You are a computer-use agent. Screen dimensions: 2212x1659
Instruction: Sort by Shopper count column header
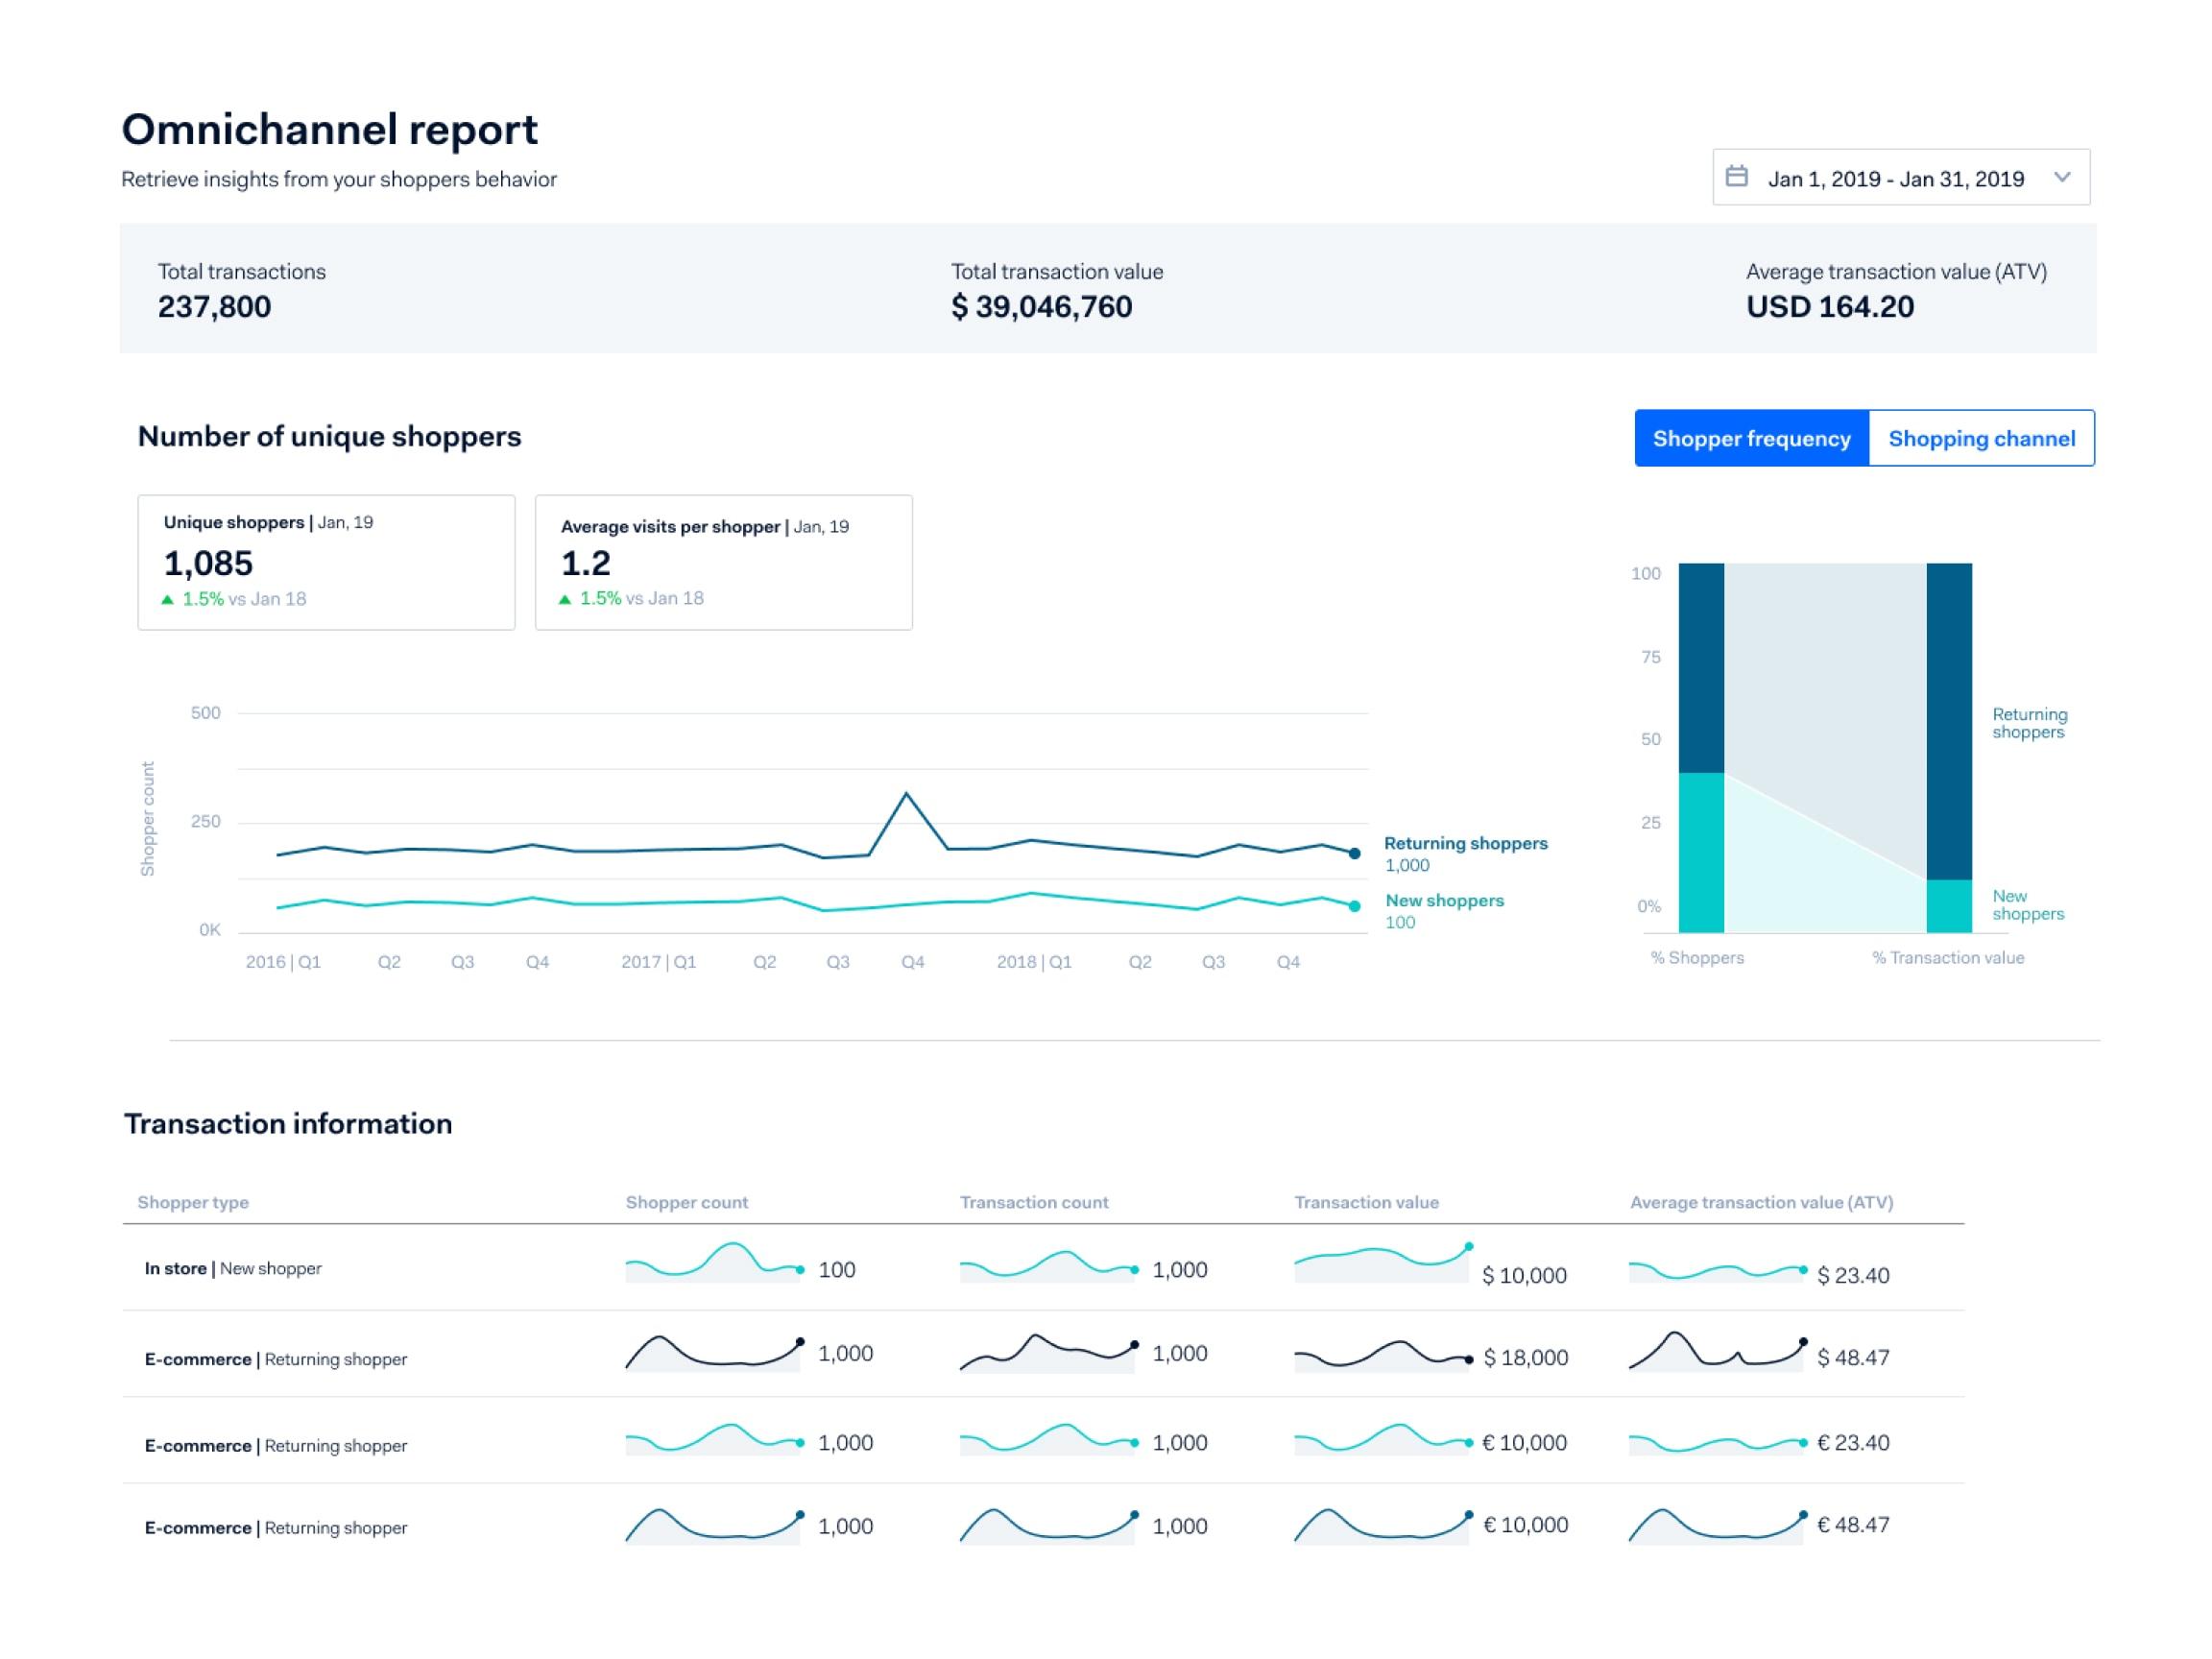686,1202
